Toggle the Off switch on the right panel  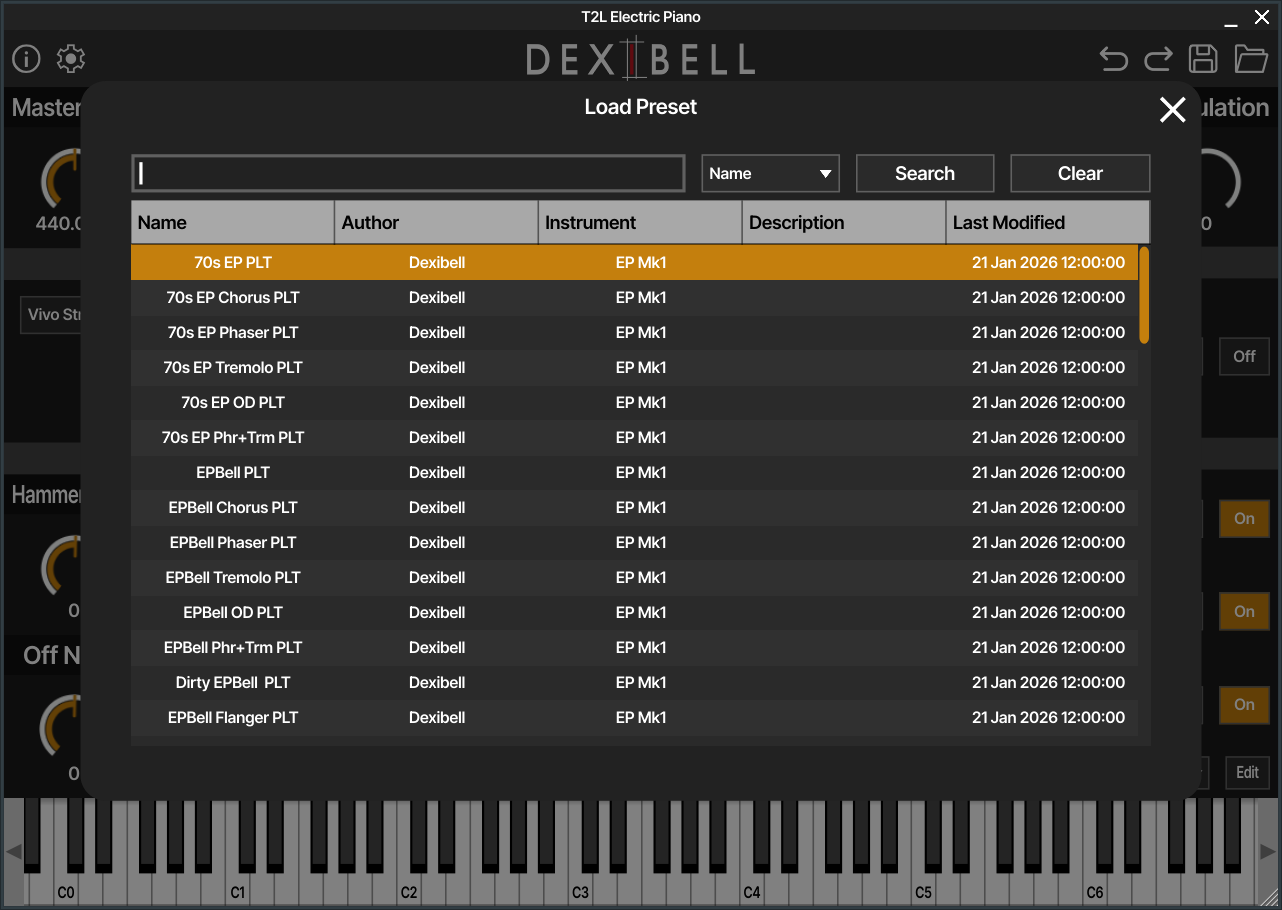tap(1244, 357)
